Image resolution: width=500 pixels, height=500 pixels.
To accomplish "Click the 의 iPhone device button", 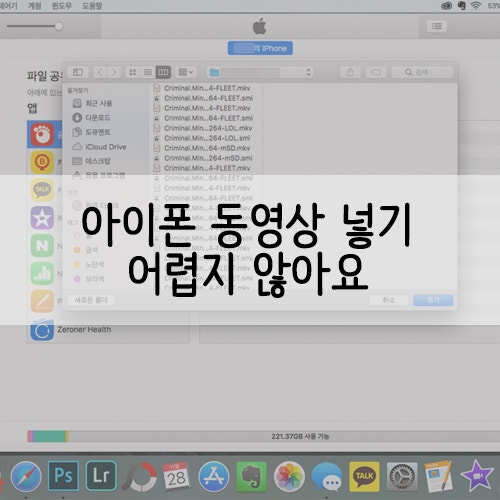I will click(x=260, y=48).
